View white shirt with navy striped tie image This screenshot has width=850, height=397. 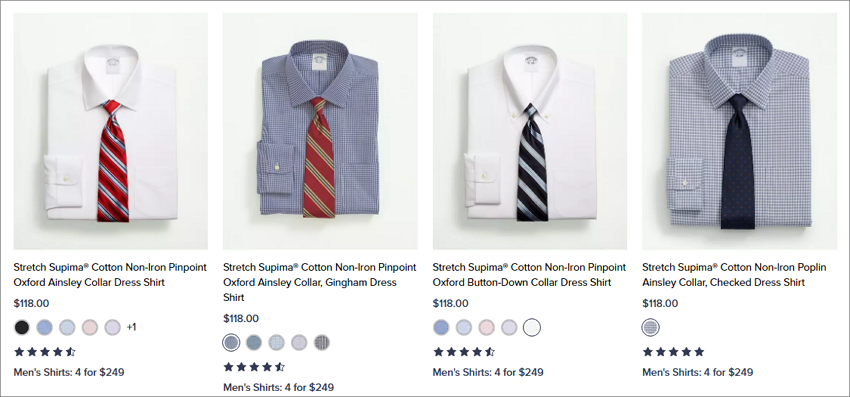click(x=530, y=131)
